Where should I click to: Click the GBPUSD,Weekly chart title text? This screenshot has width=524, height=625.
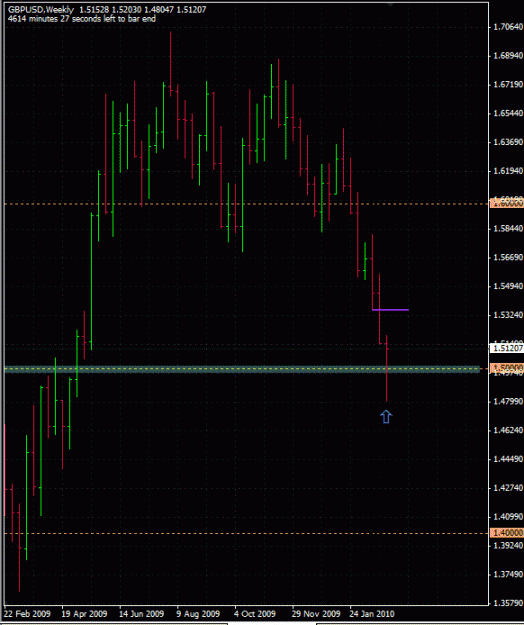tap(41, 10)
